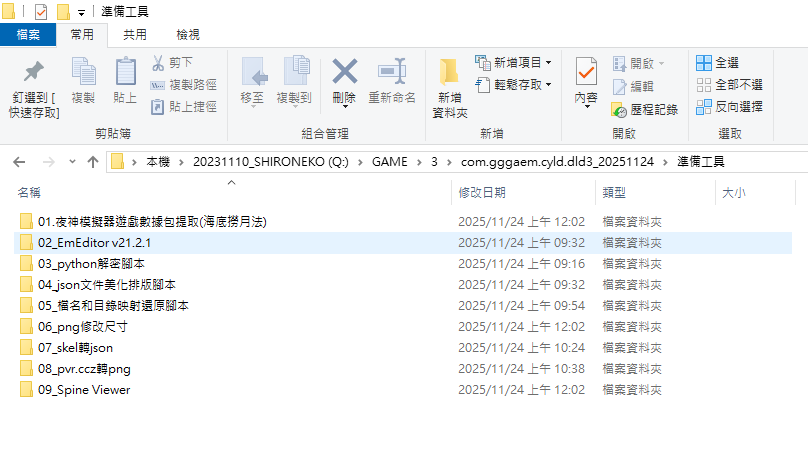Click the 刪除 red X icon

pyautogui.click(x=344, y=73)
